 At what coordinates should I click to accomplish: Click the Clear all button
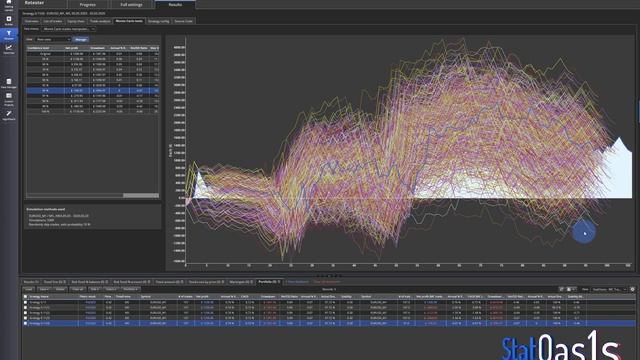[77, 289]
